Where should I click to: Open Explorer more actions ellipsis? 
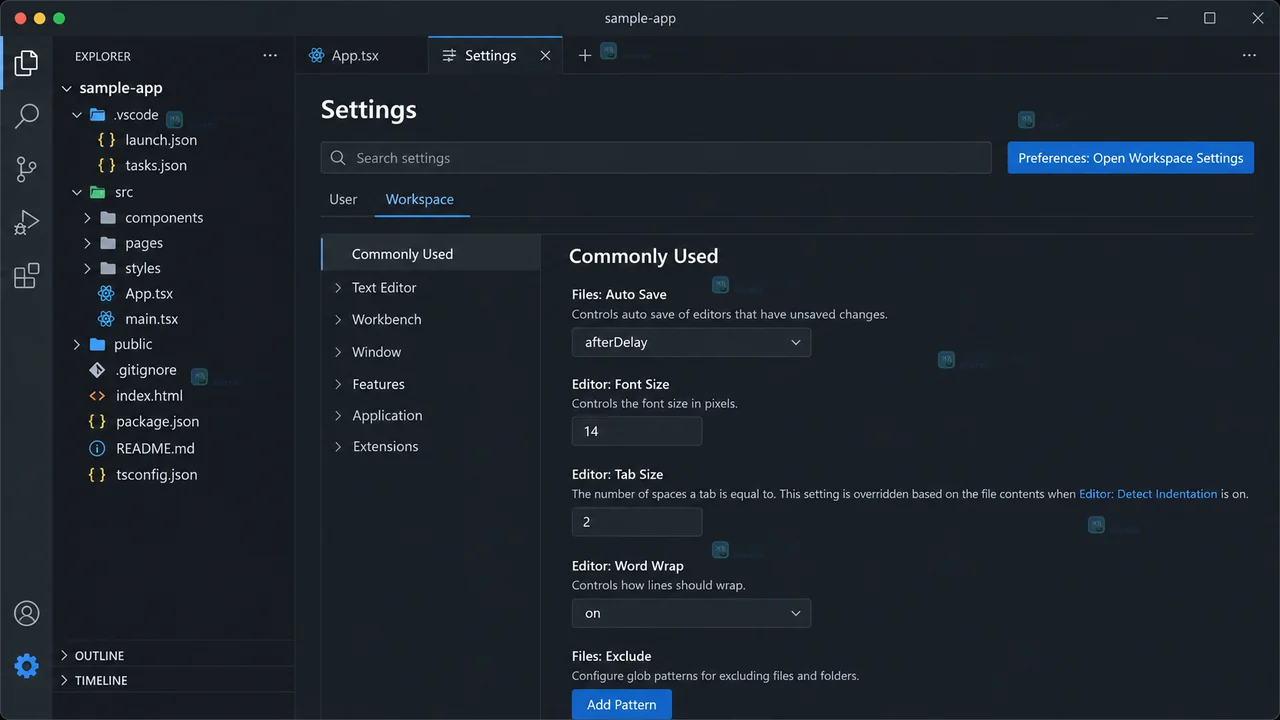tap(270, 56)
